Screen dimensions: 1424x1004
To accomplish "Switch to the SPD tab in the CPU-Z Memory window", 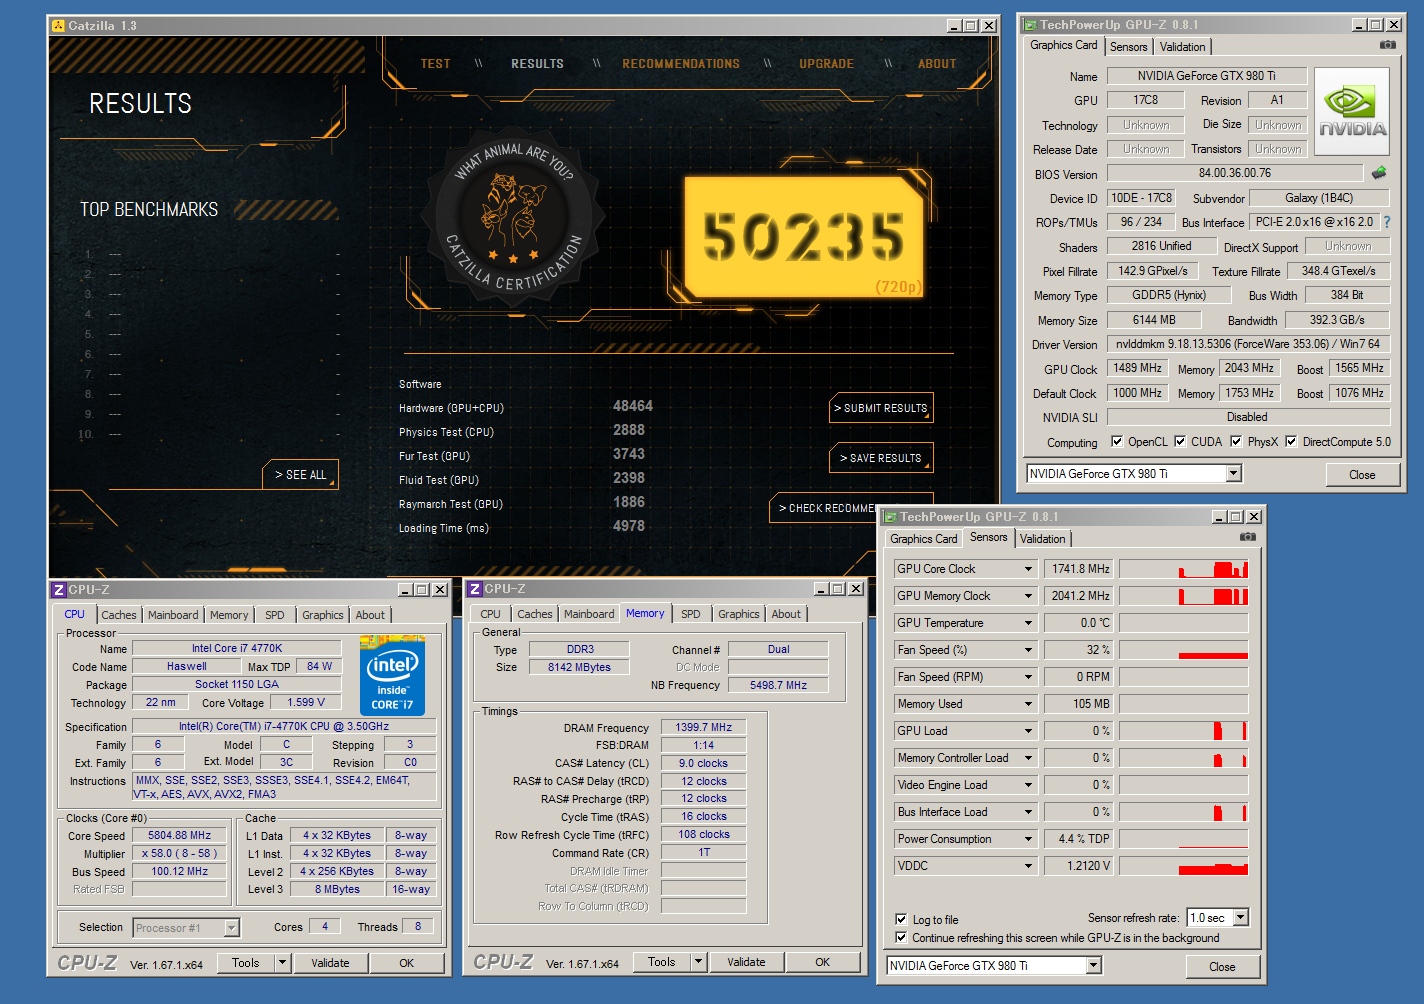I will (691, 614).
